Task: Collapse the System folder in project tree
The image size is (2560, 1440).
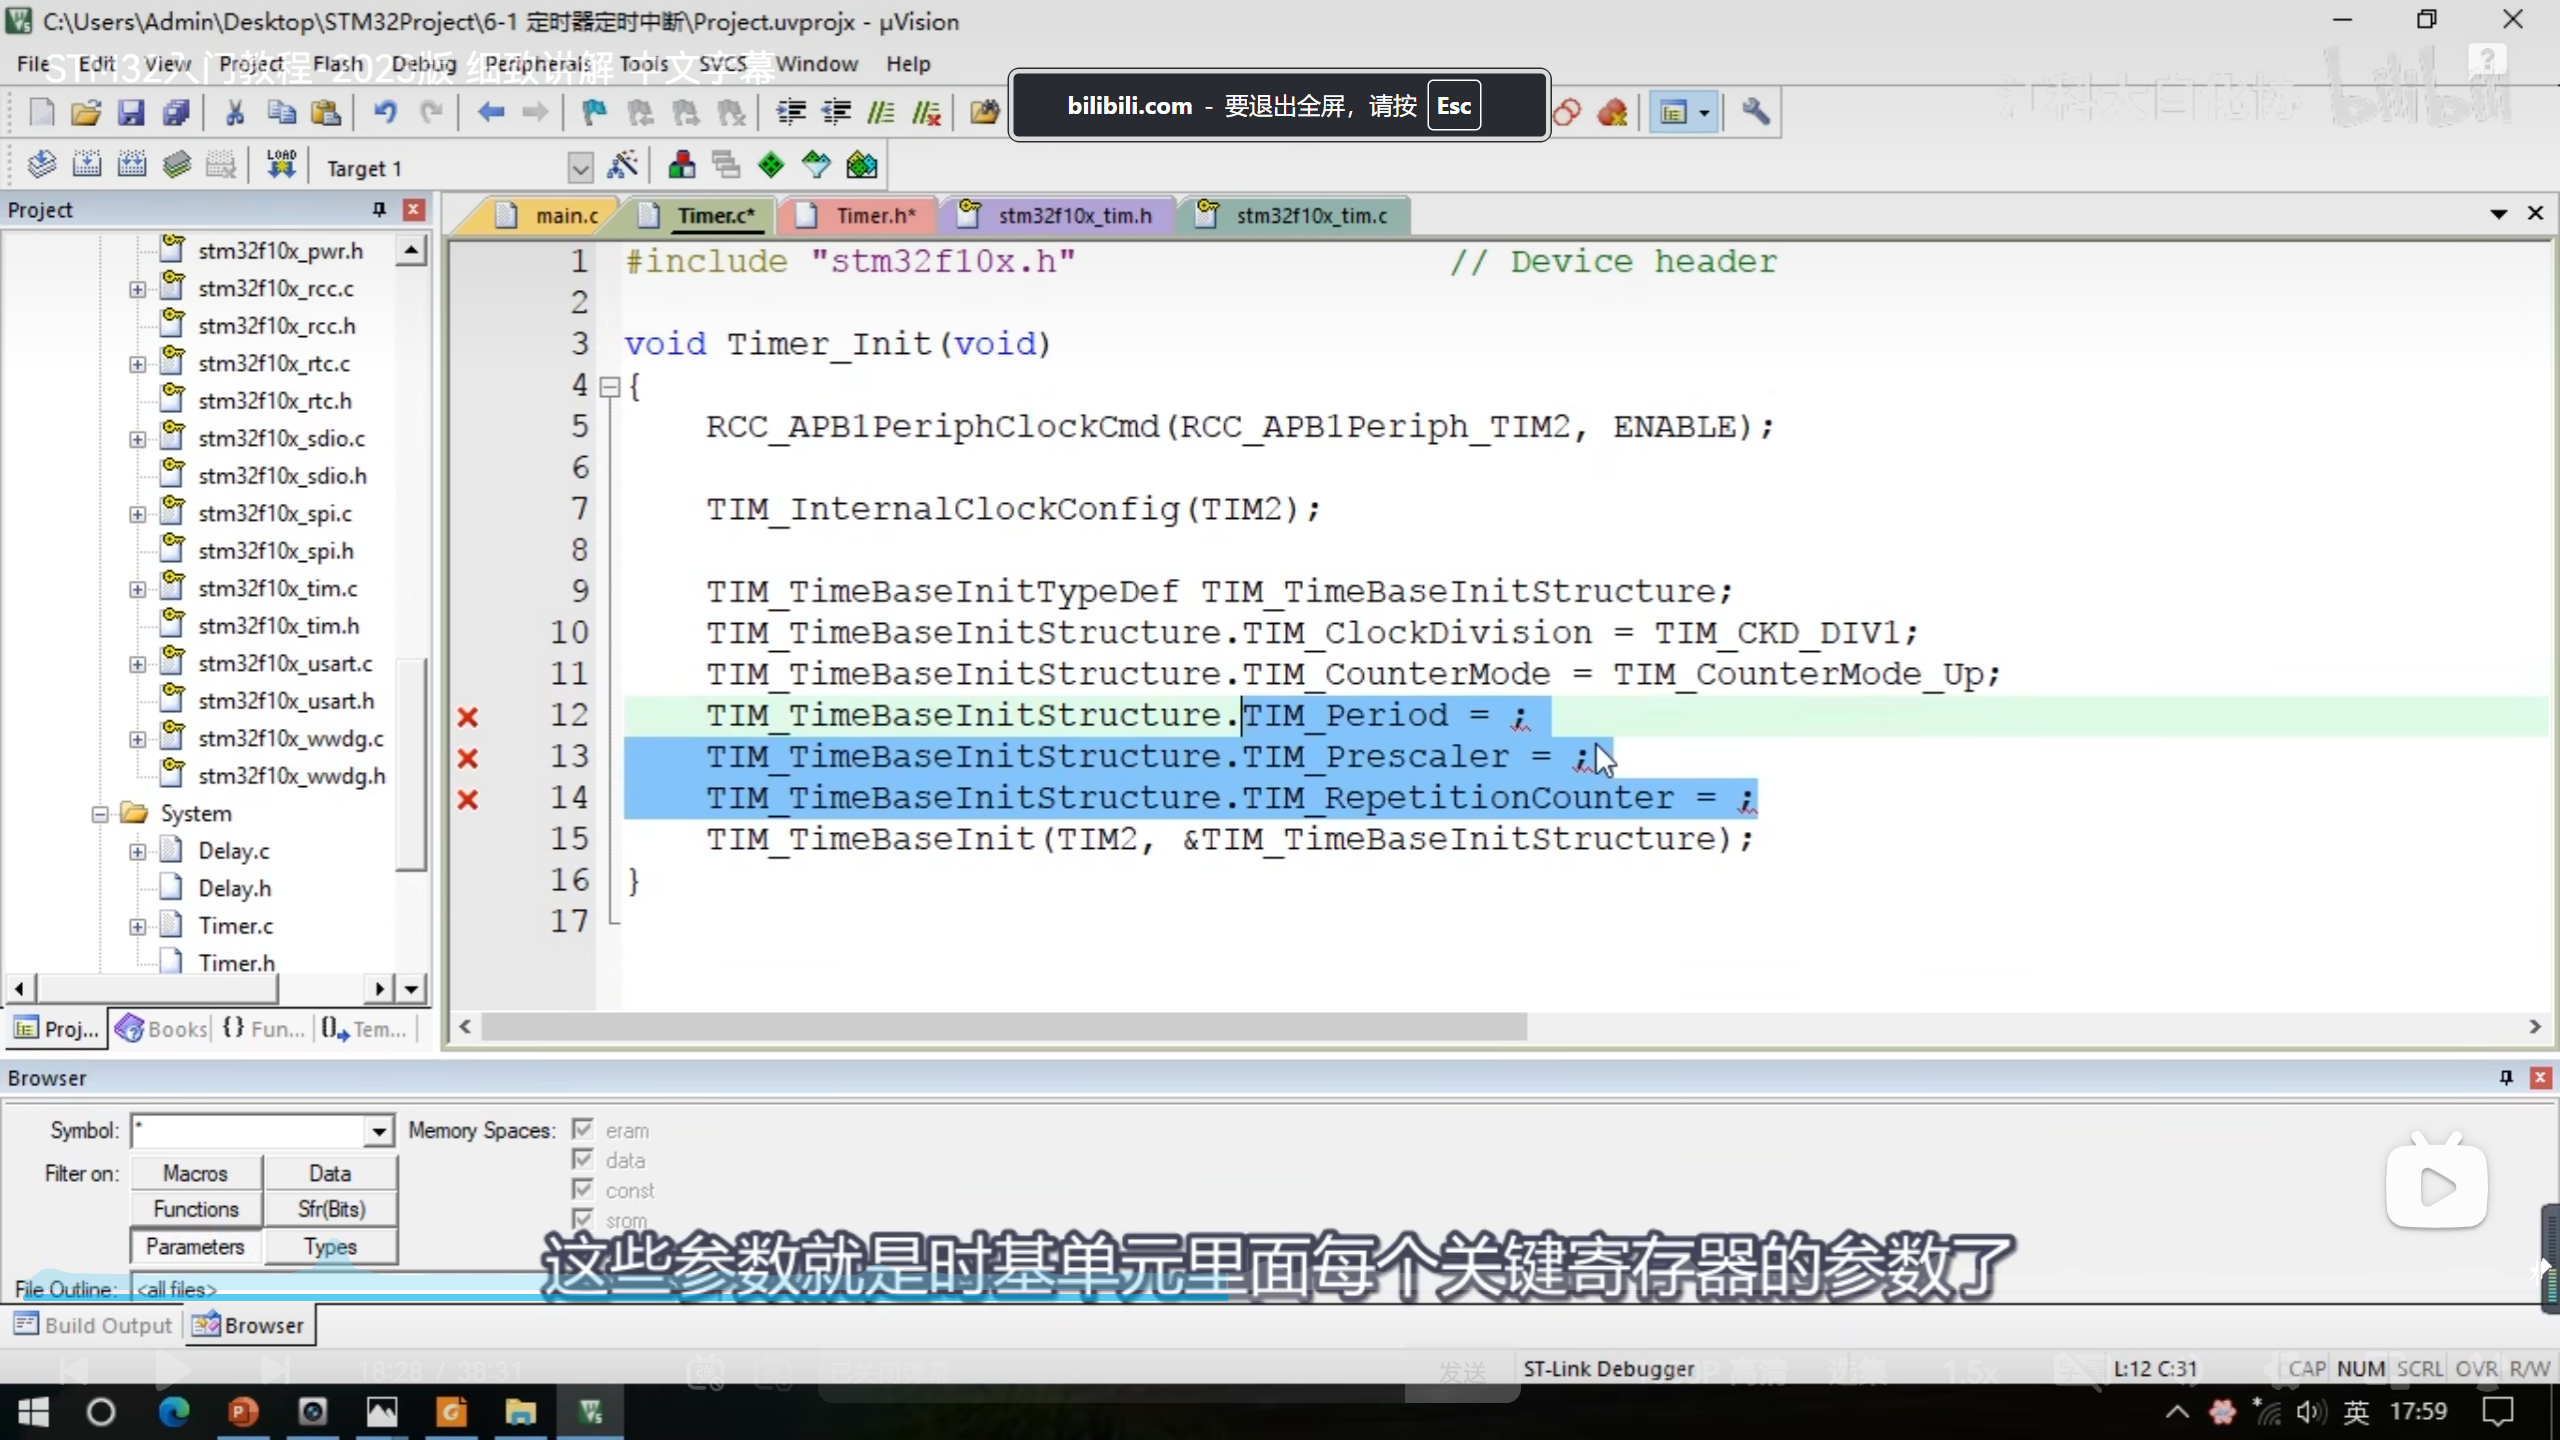Action: click(x=100, y=814)
